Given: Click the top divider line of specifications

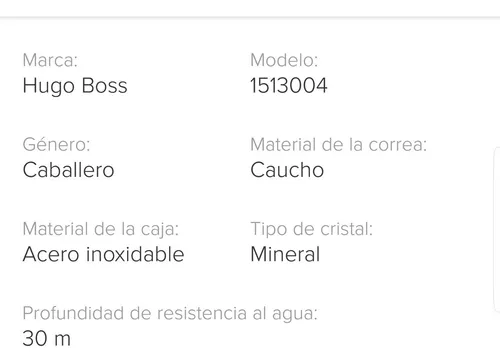Looking at the screenshot, I should coord(250,17).
